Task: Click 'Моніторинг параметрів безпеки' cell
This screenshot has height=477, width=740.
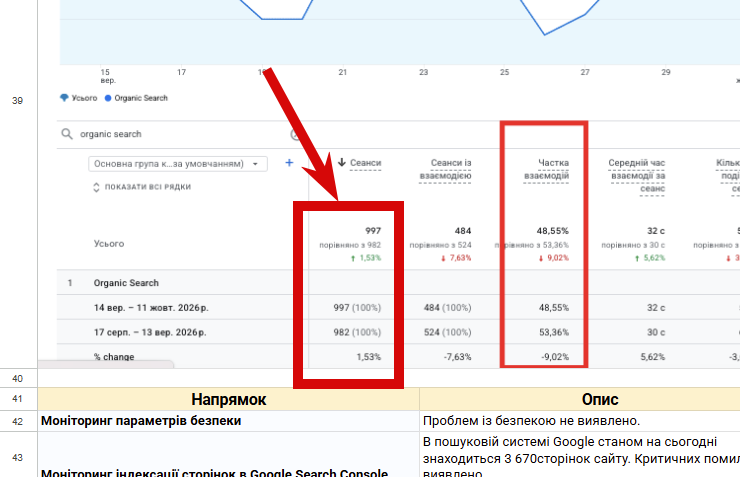Action: click(228, 421)
